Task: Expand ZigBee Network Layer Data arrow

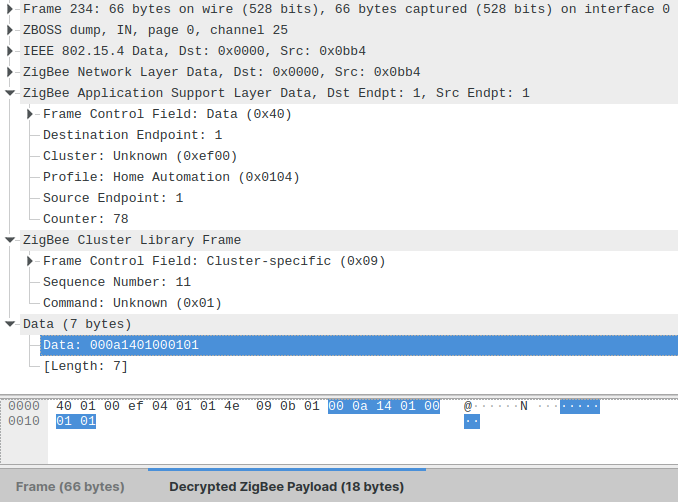Action: (10, 72)
